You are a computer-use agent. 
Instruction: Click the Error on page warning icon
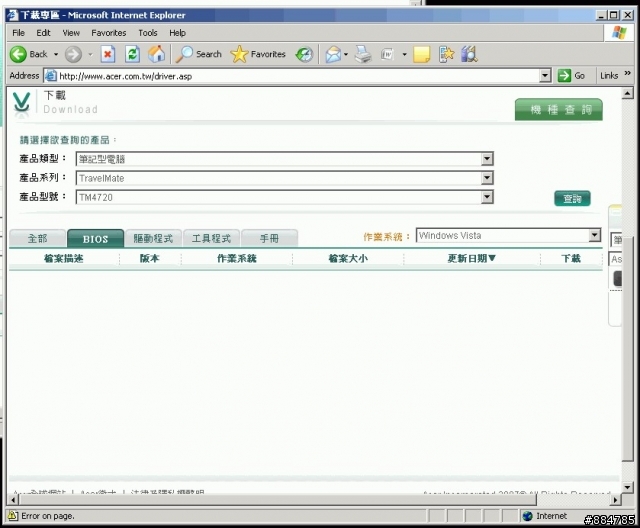[x=13, y=516]
